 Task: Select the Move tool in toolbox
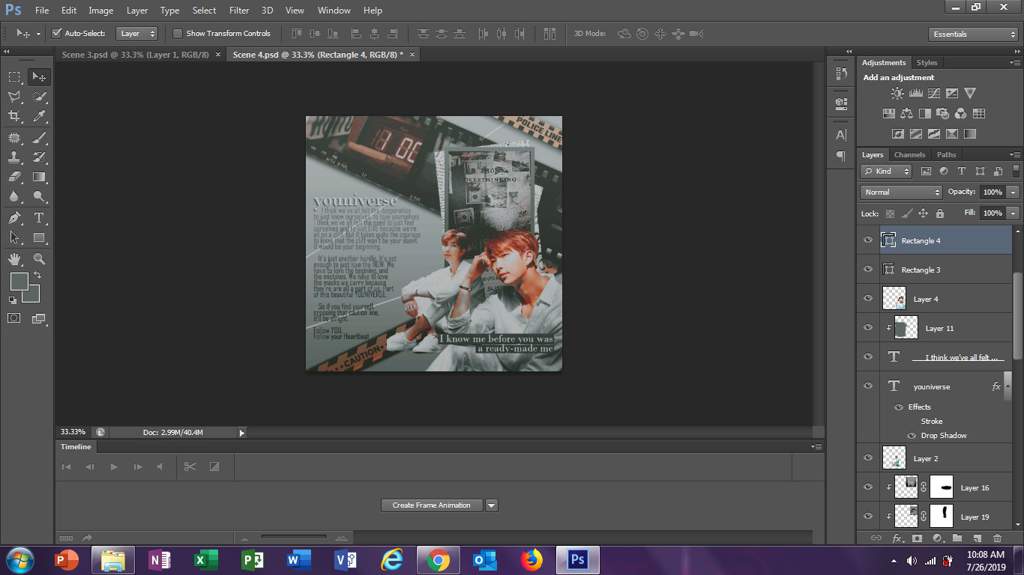(x=39, y=77)
